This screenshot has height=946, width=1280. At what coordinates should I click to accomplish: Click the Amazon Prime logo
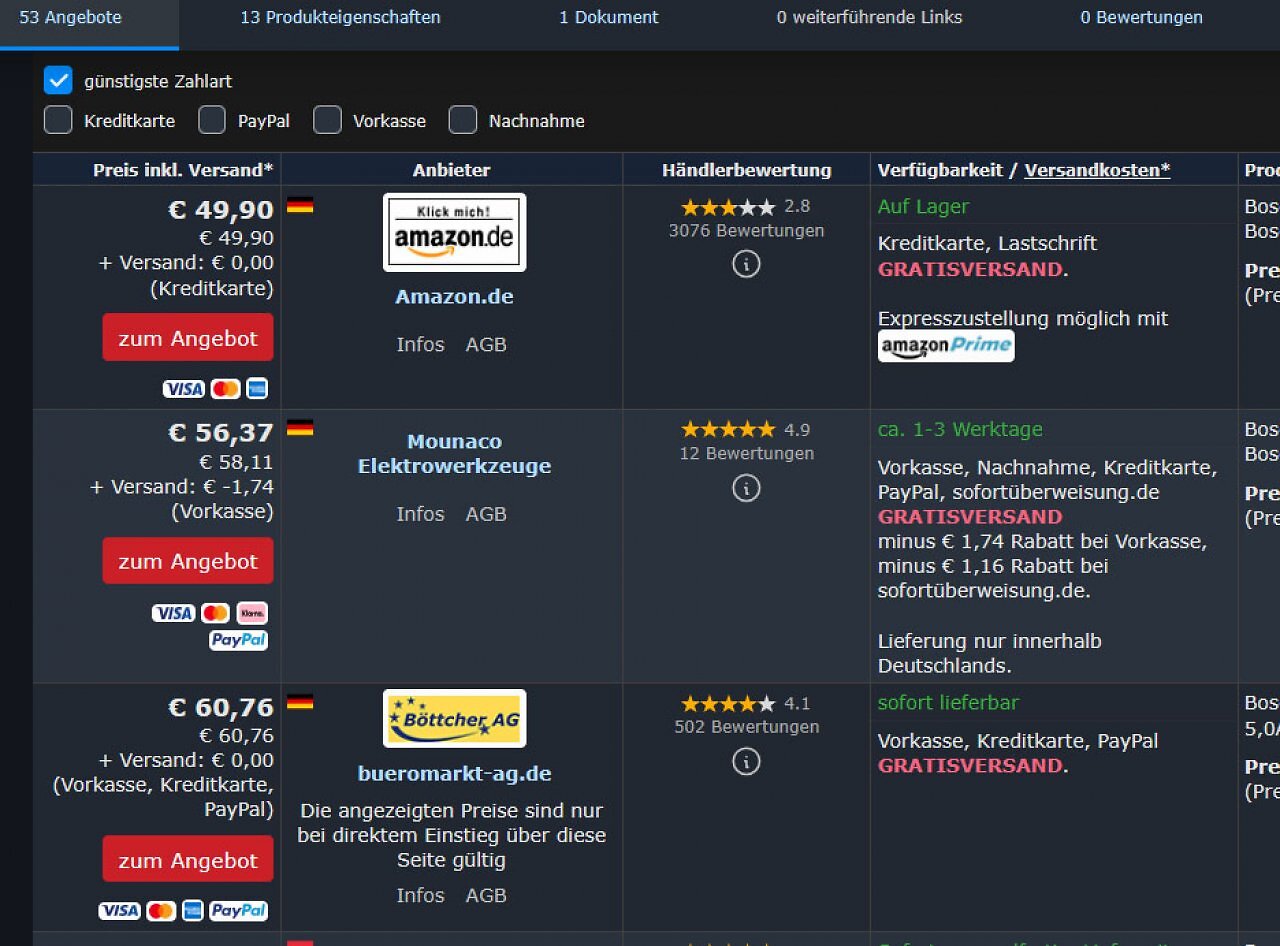(946, 346)
